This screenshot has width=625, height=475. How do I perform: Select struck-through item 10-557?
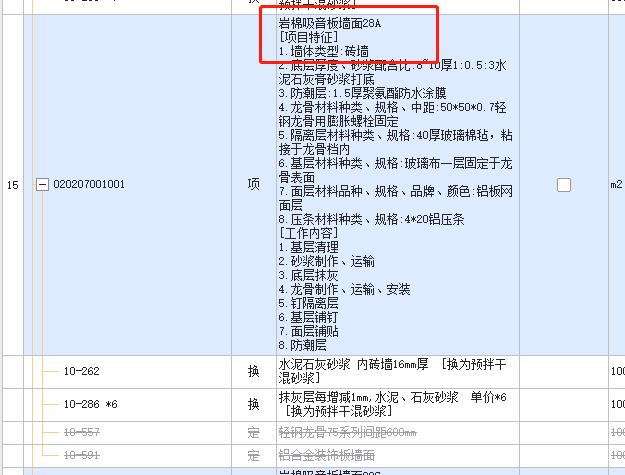pyautogui.click(x=82, y=432)
